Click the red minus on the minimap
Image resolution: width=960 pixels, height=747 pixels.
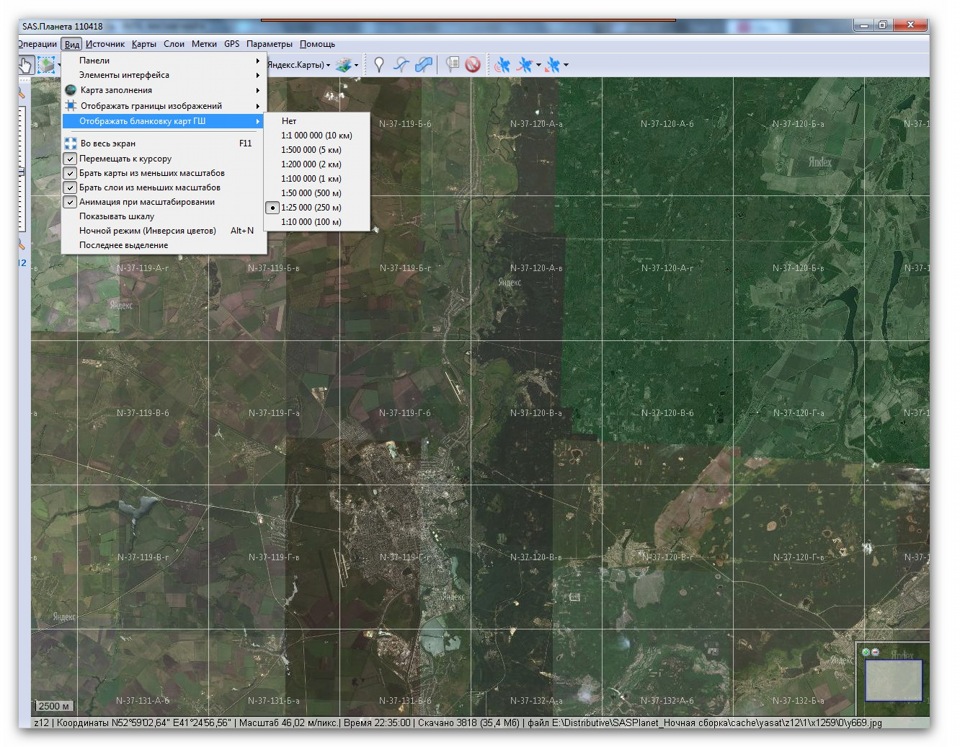click(x=875, y=652)
